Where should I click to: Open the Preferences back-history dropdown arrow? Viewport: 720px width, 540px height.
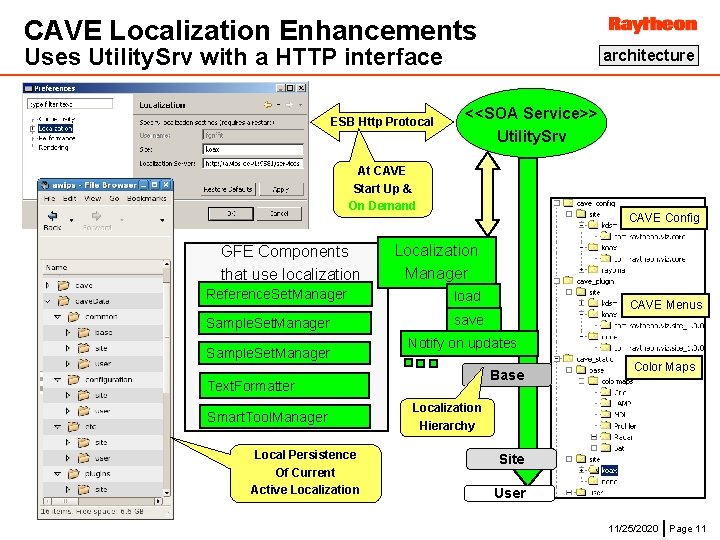[278, 105]
